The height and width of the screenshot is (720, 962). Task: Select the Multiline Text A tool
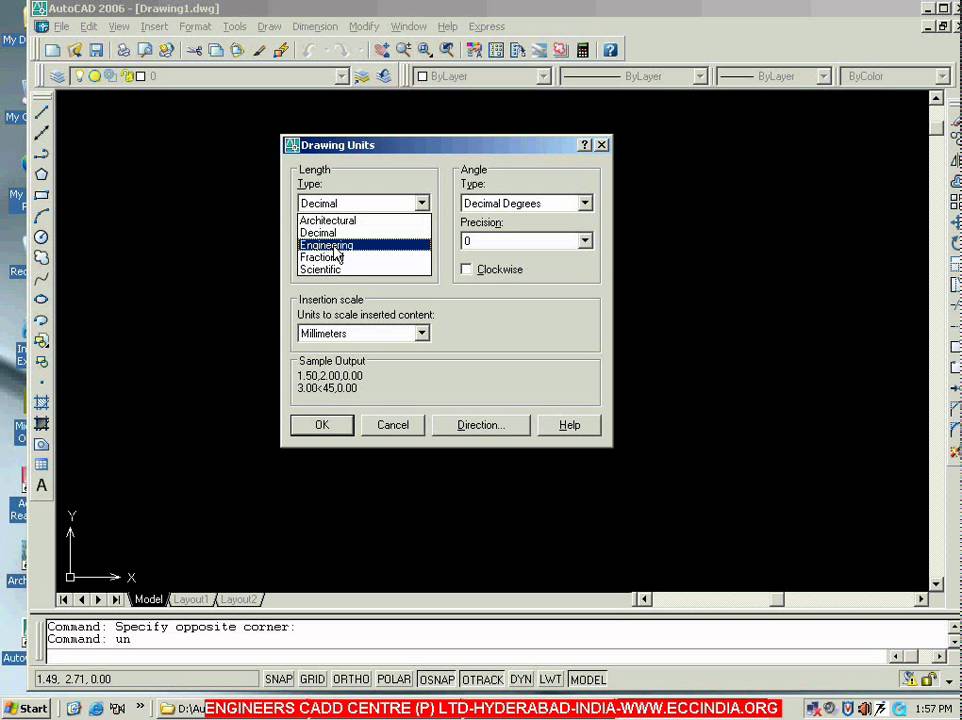click(41, 485)
